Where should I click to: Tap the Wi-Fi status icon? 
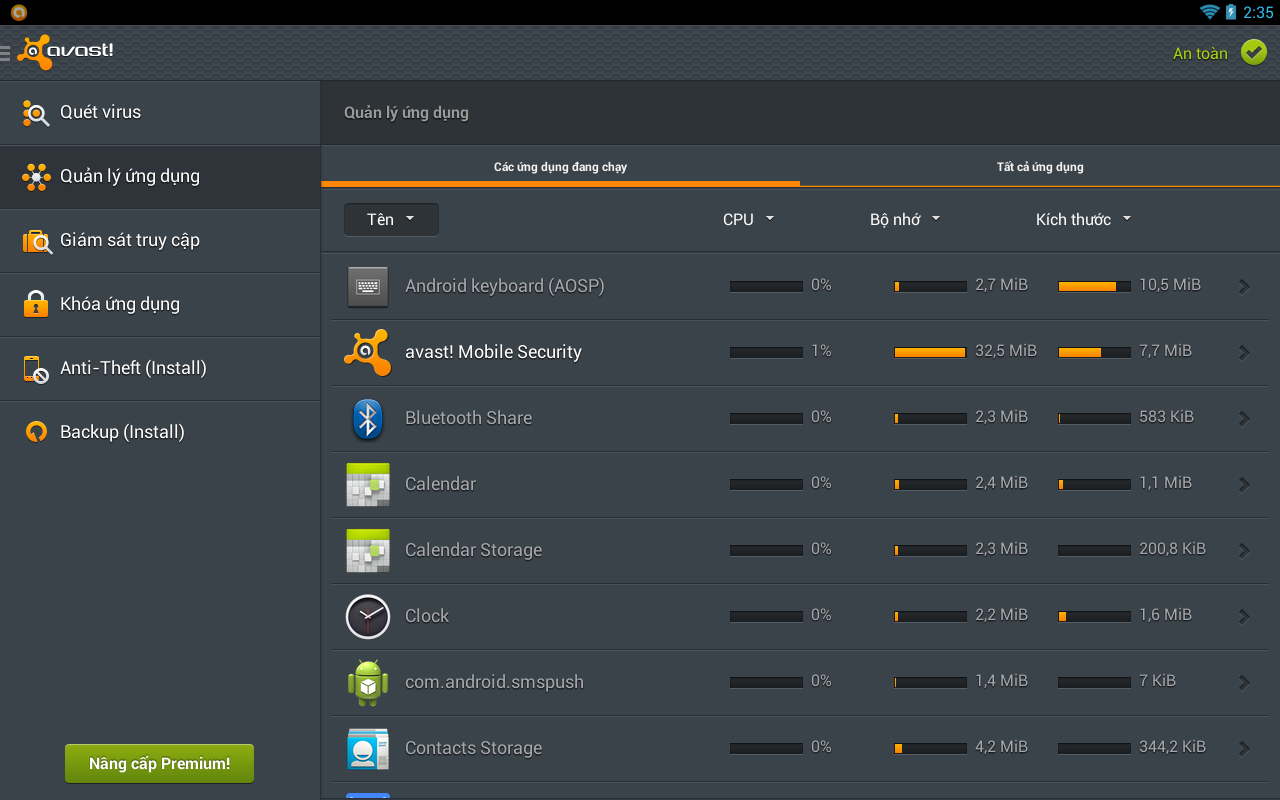pos(1210,12)
